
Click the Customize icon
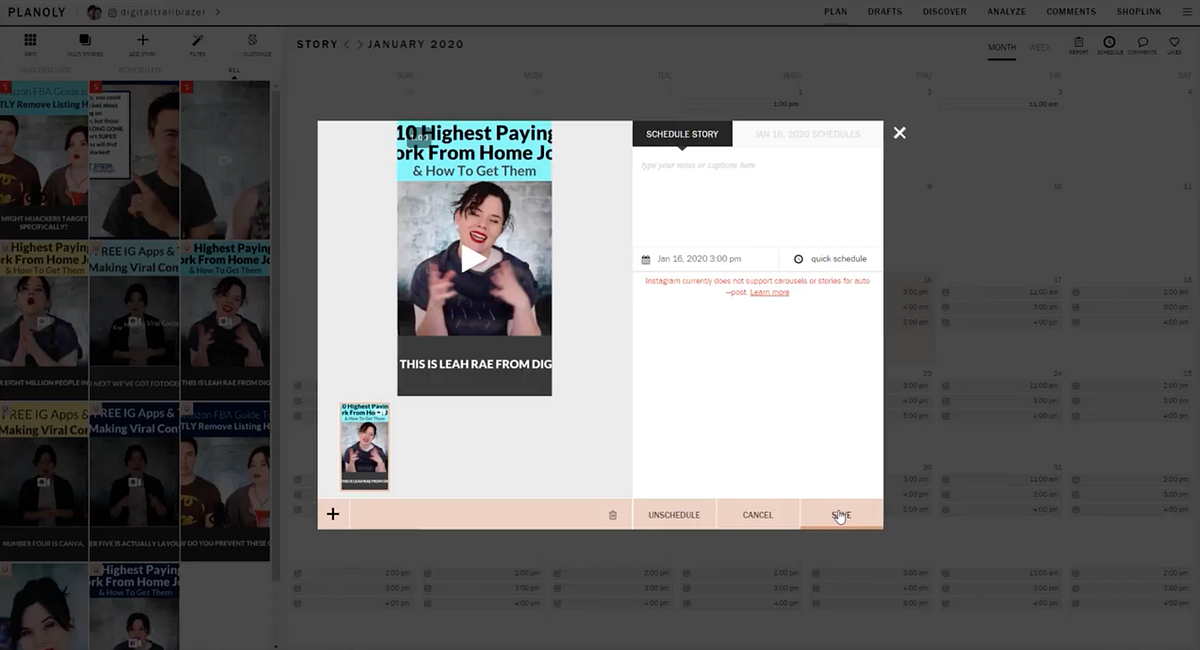coord(253,40)
